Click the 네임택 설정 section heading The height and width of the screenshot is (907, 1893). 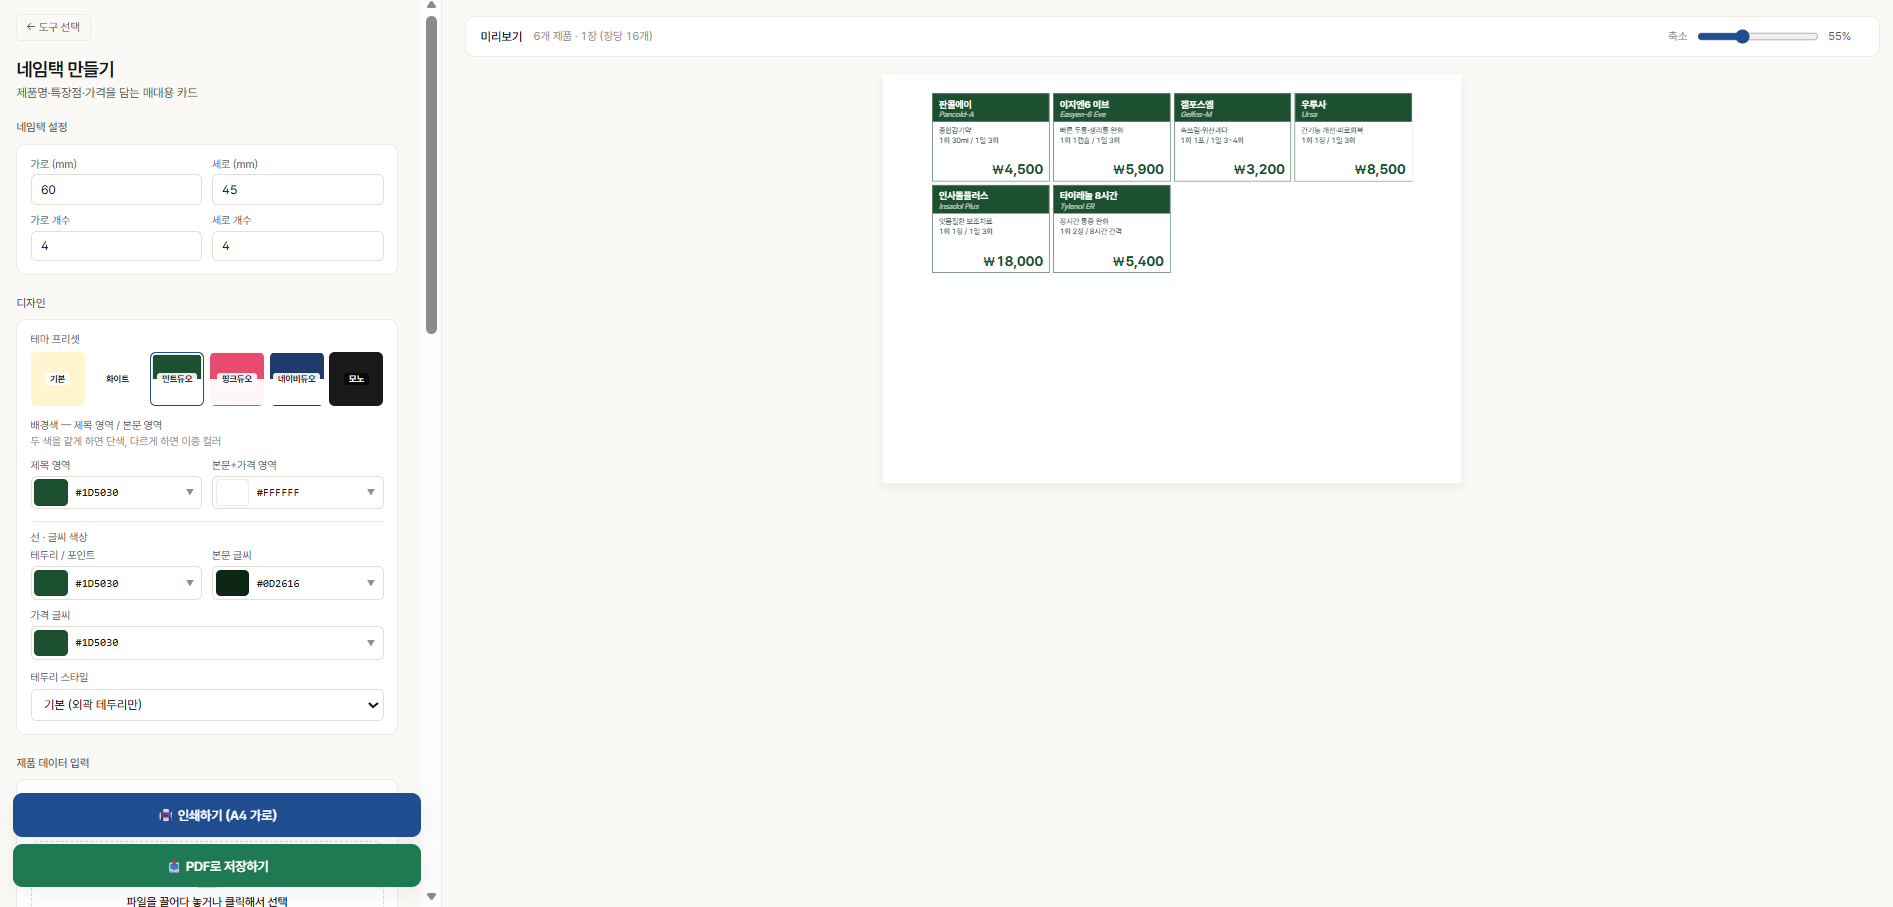42,127
